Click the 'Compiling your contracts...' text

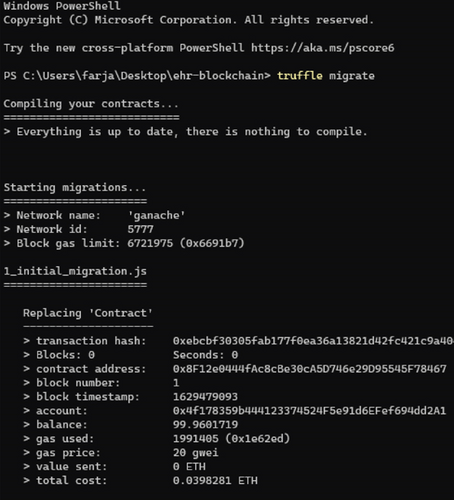pos(91,104)
